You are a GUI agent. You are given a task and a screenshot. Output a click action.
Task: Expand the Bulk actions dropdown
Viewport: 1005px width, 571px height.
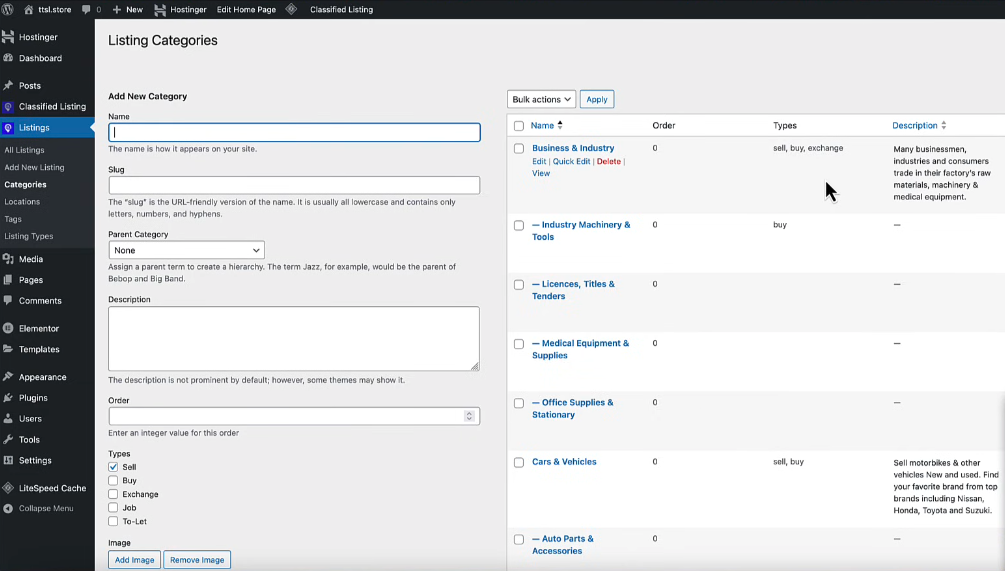pos(541,99)
